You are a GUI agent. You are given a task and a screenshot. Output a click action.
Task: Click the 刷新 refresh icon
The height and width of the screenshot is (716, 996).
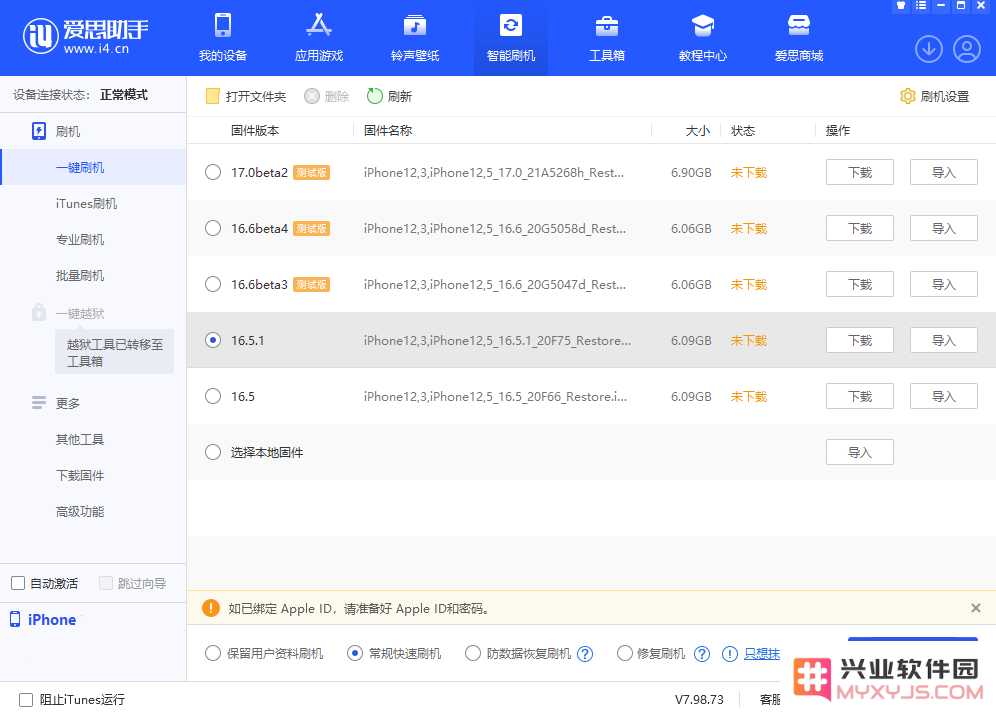click(x=375, y=96)
